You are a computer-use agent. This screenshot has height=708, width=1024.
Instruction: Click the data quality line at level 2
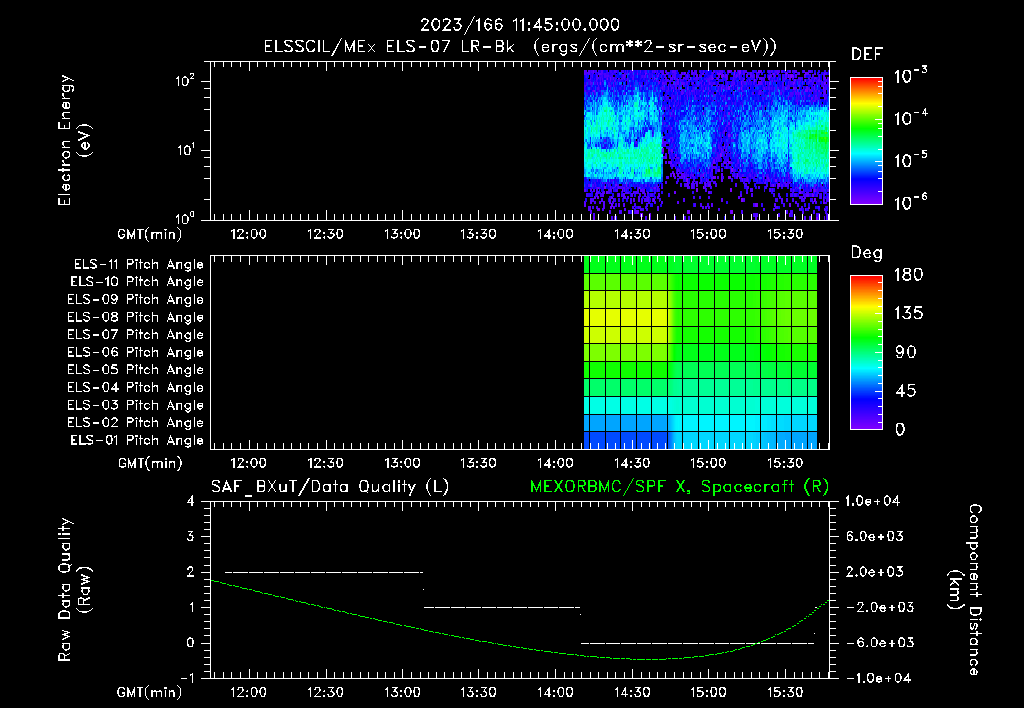click(324, 572)
